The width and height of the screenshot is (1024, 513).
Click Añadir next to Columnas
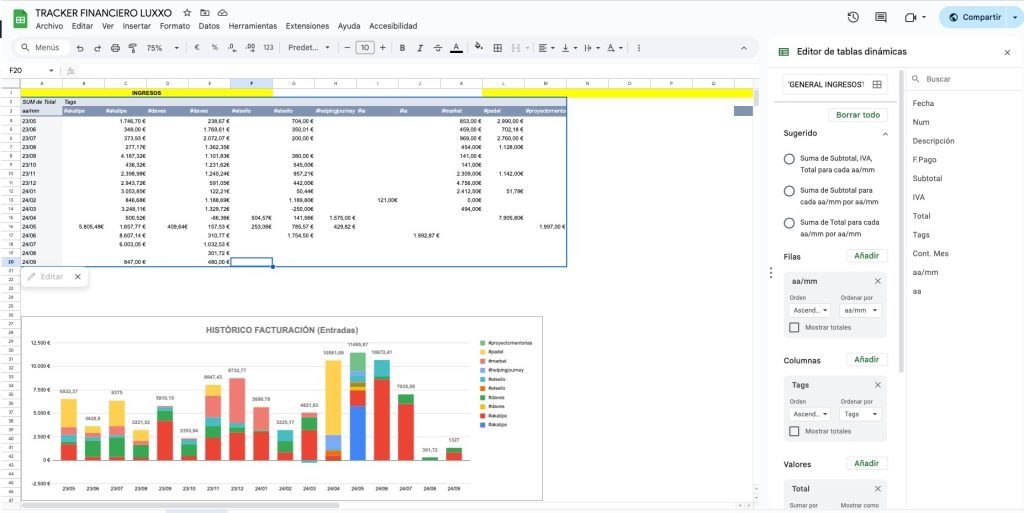tap(867, 360)
